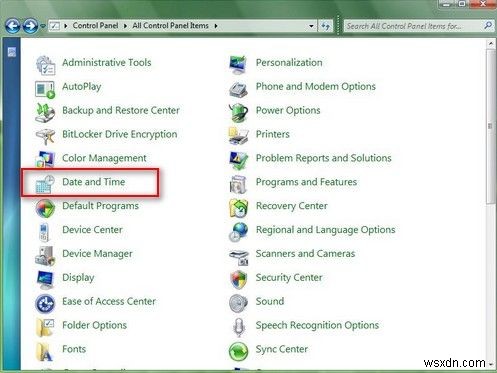
Task: Expand arrow before Control Panel breadcrumb
Action: coord(66,26)
